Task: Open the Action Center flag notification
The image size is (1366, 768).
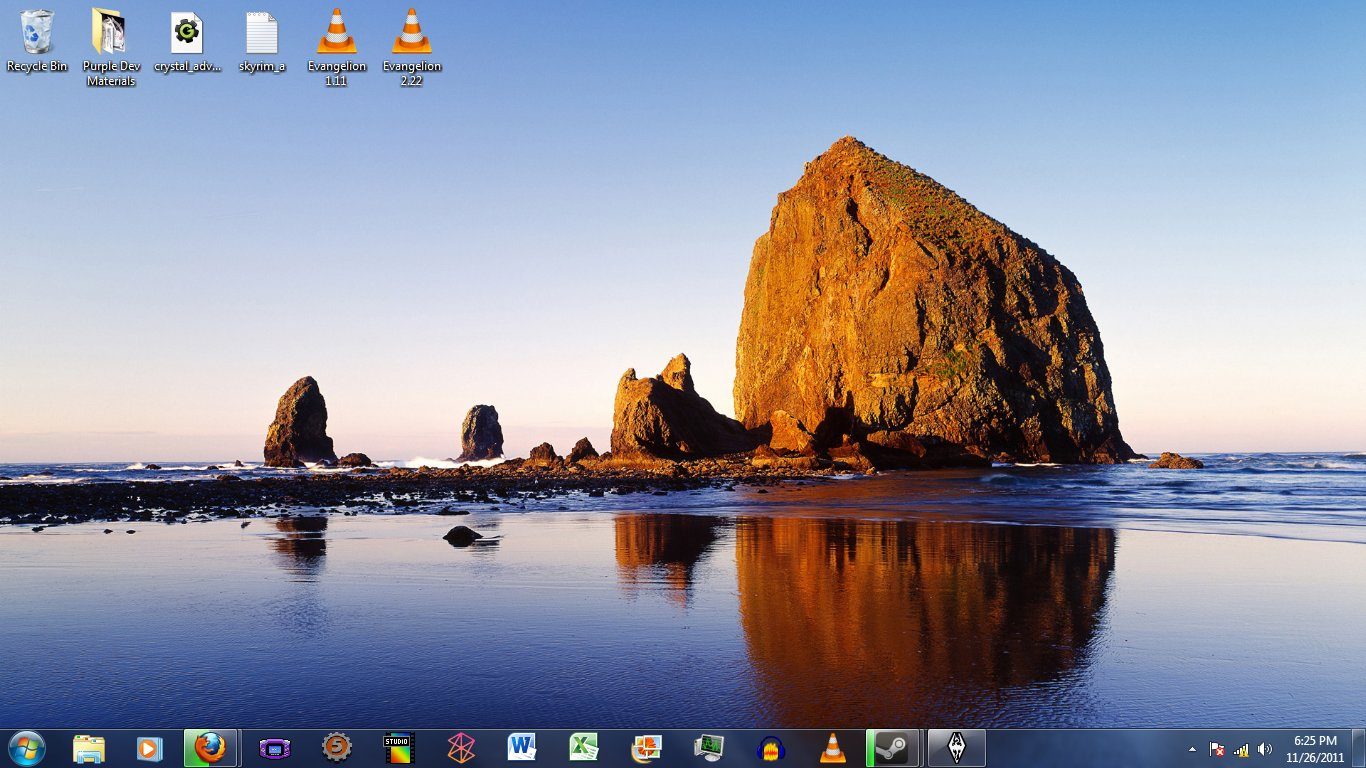Action: [1217, 749]
